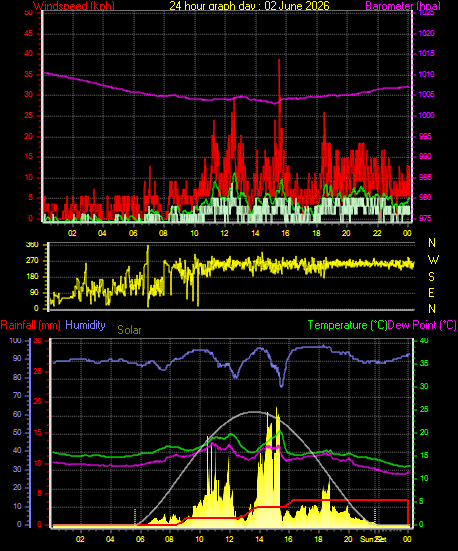
Task: Click the 985 barometer axis value
Action: coord(425,177)
